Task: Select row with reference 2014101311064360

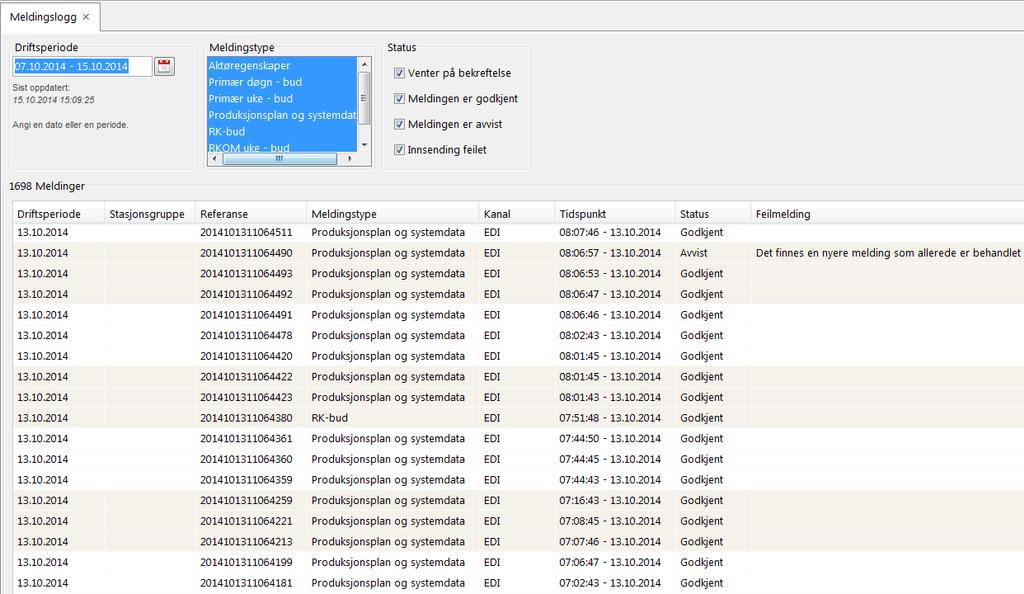Action: [519, 459]
